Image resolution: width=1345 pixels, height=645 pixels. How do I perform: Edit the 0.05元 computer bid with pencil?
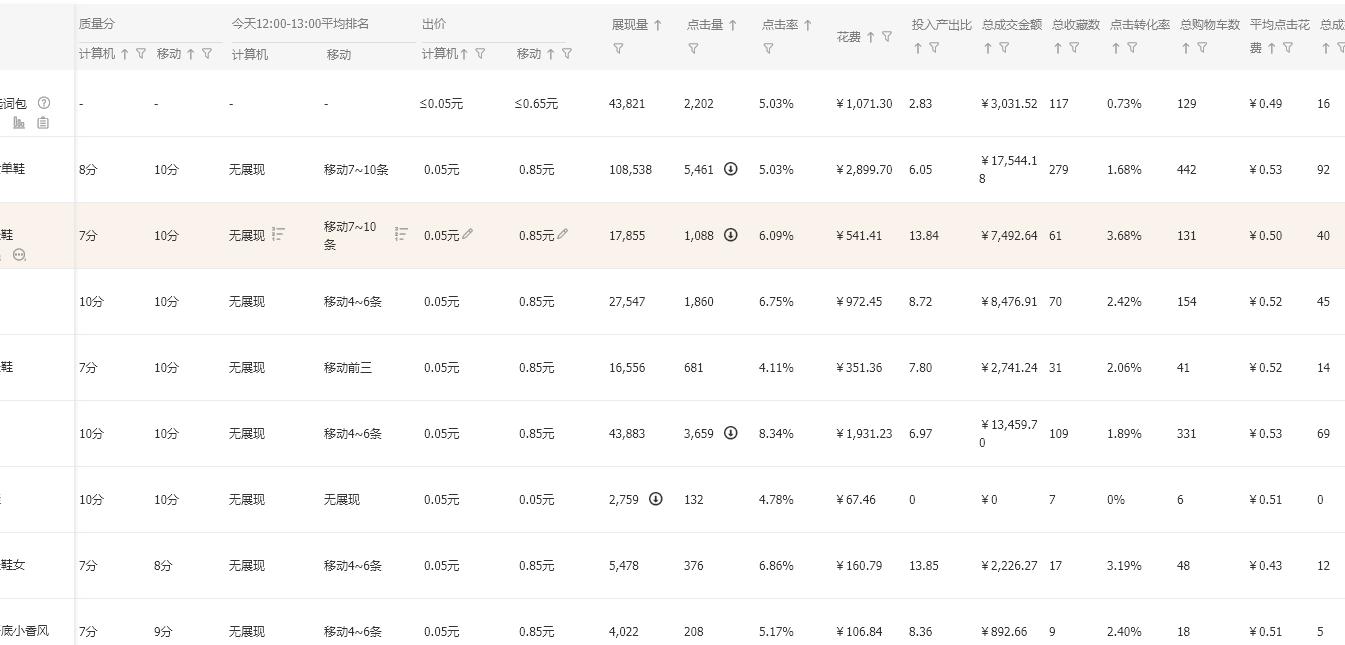[x=468, y=234]
